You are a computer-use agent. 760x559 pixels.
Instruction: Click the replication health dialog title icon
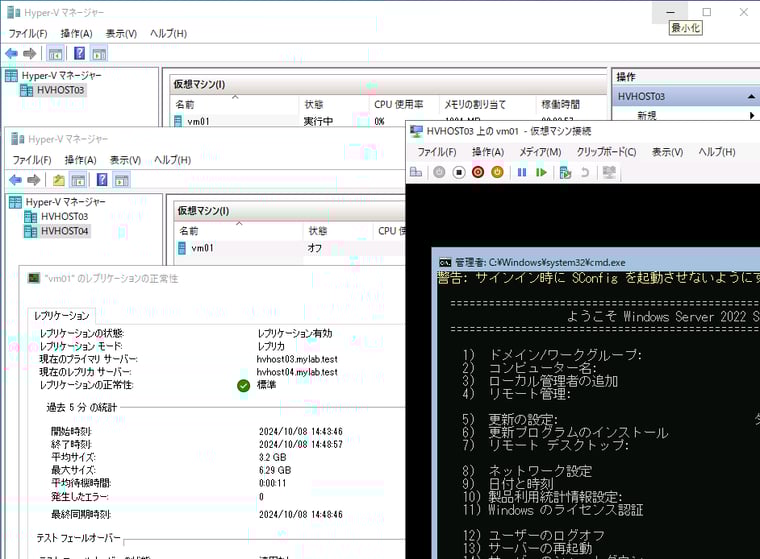[34, 278]
